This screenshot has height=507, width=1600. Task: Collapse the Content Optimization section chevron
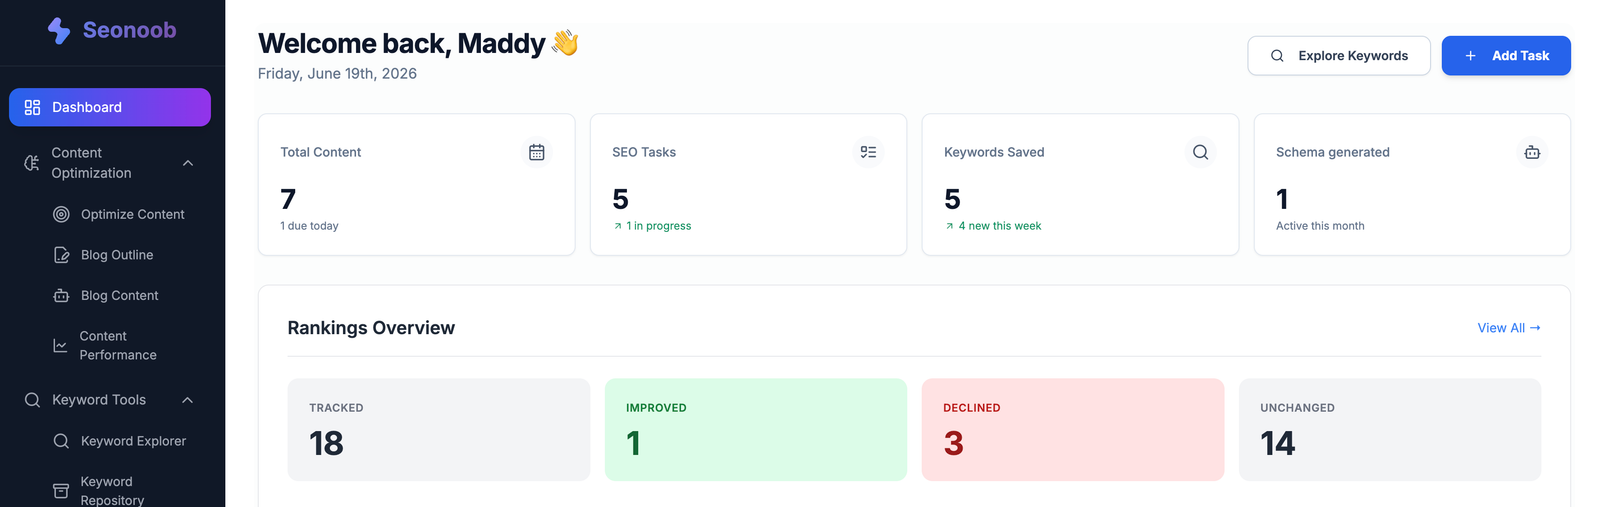coord(188,163)
